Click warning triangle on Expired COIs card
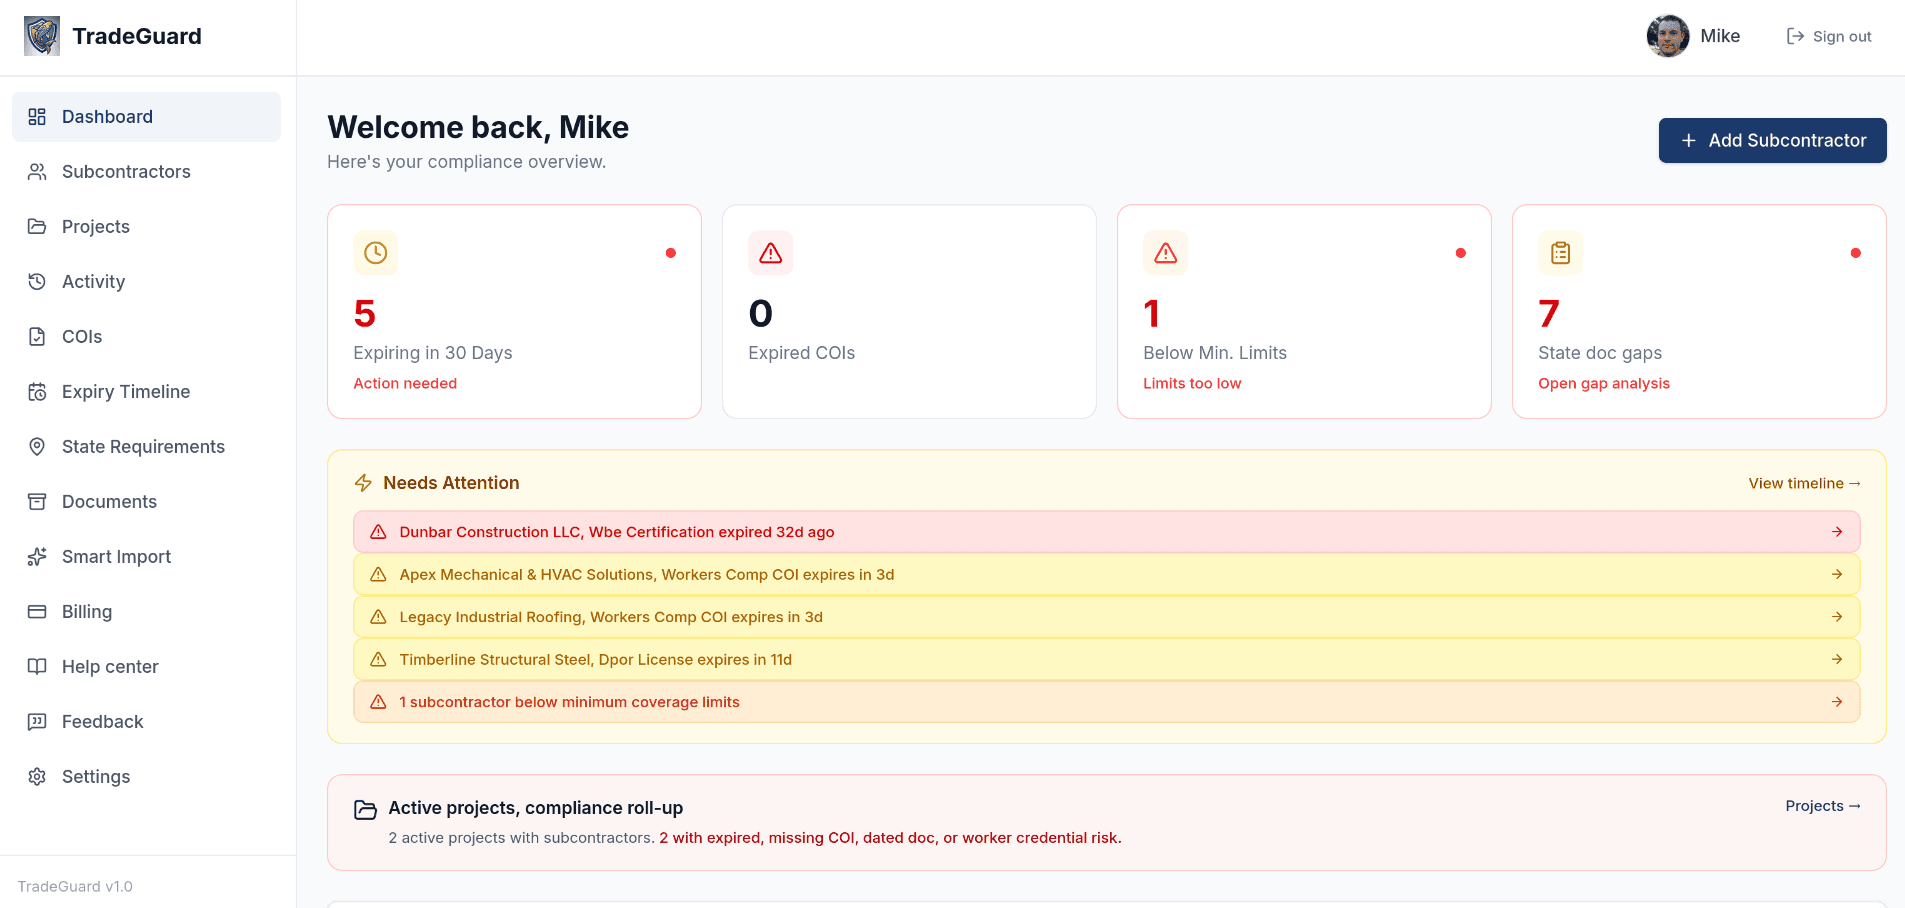Image resolution: width=1905 pixels, height=908 pixels. pyautogui.click(x=770, y=253)
